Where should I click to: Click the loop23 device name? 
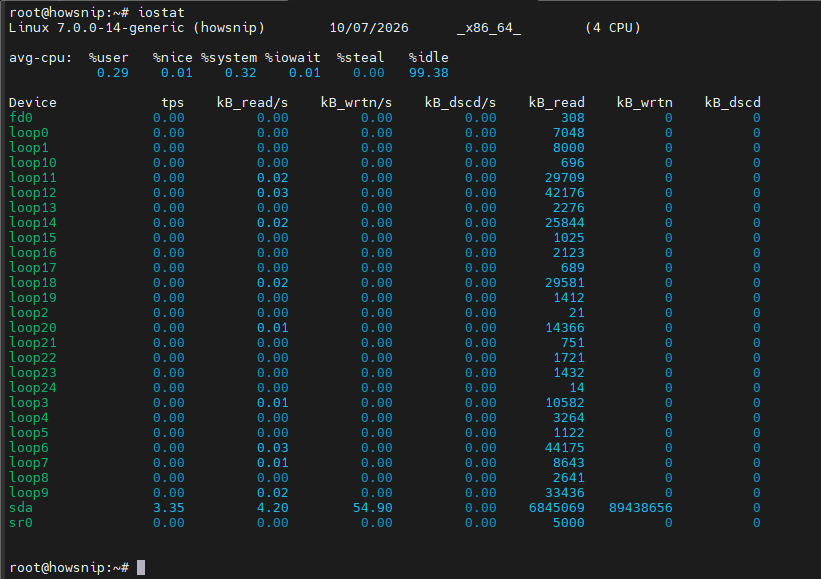[x=32, y=373]
